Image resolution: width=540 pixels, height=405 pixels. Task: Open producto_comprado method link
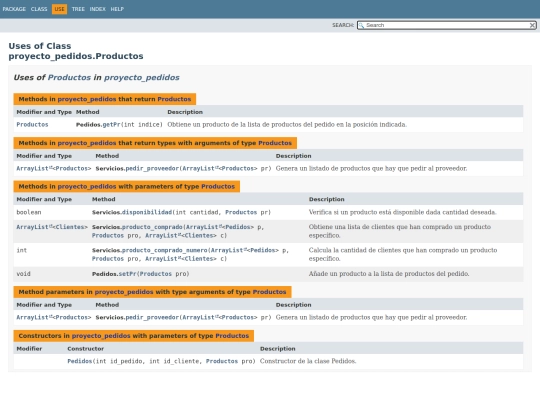(x=152, y=227)
